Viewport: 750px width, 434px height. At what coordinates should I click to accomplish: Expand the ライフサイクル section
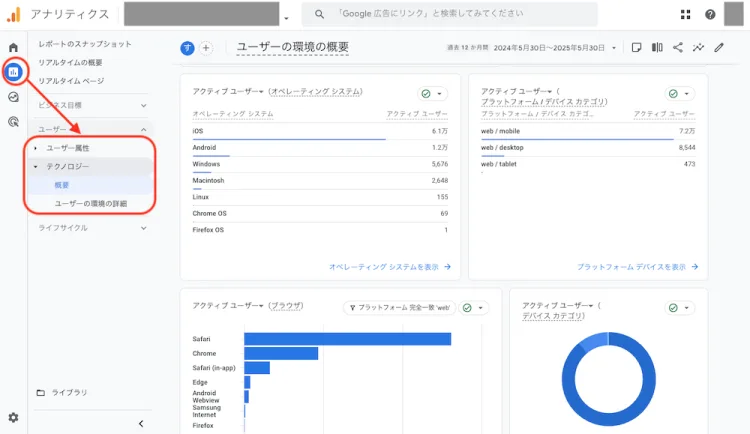click(143, 228)
